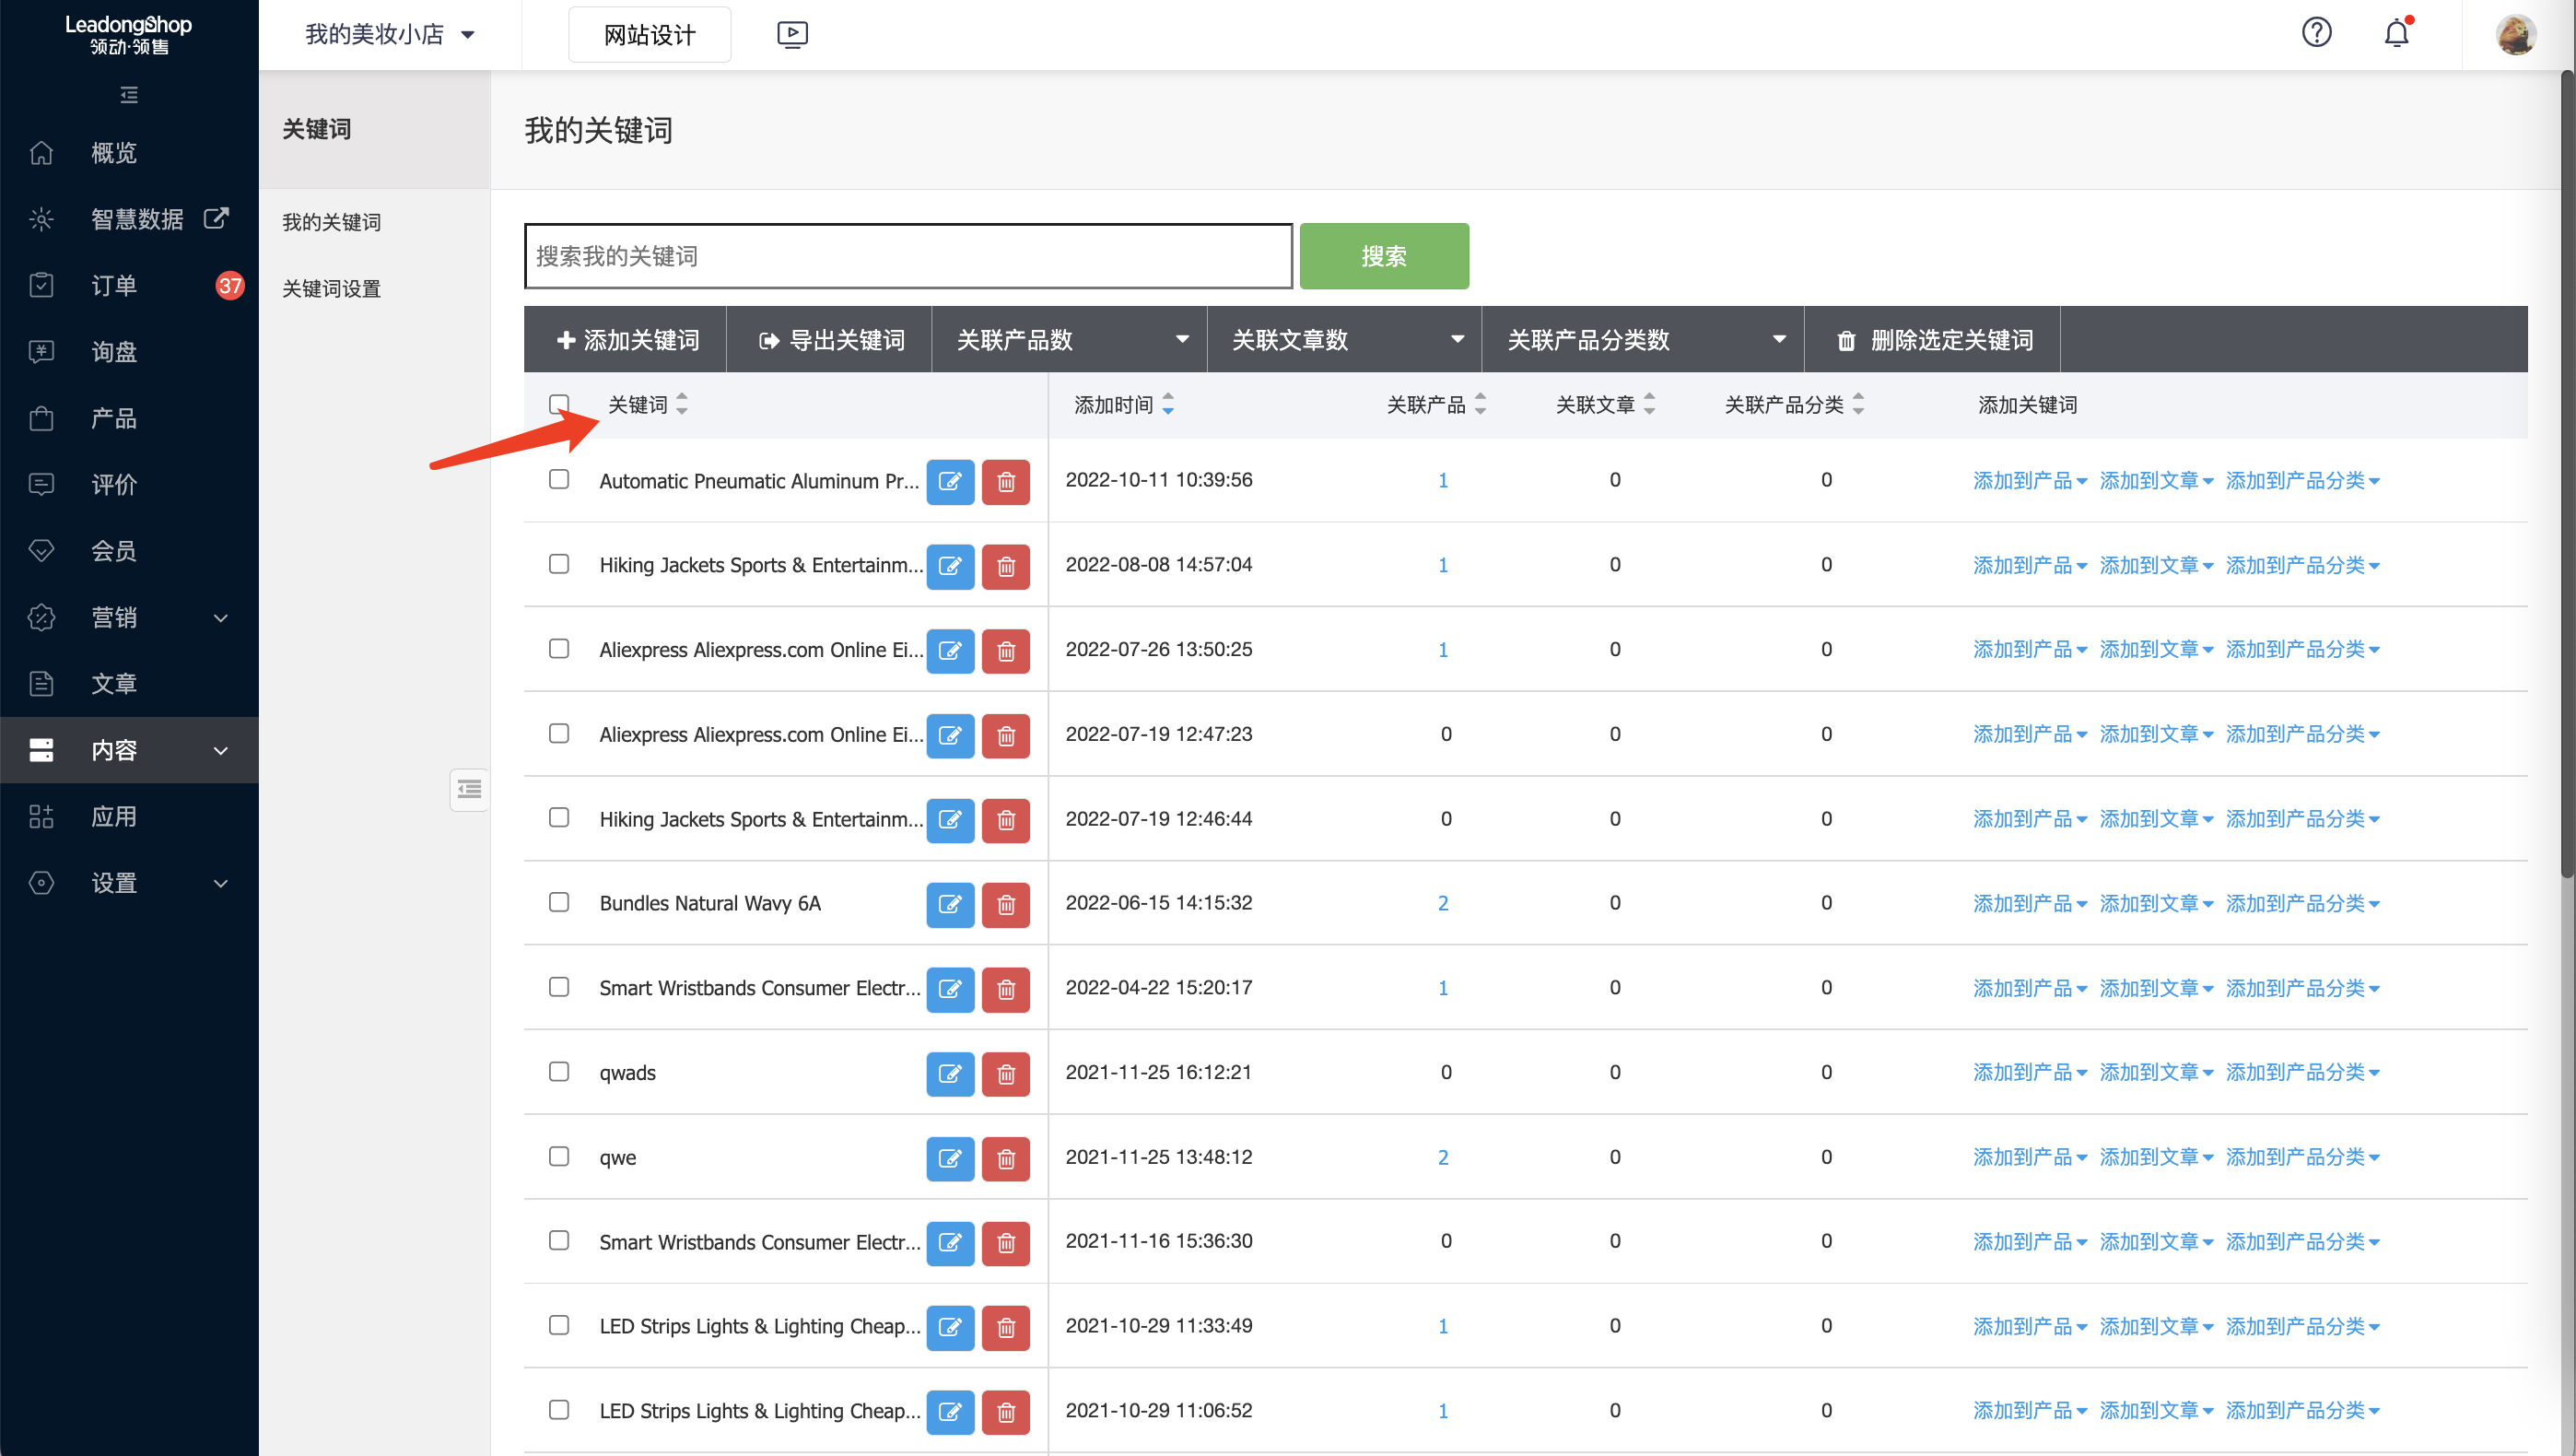The width and height of the screenshot is (2576, 1456).
Task: Open external link icon beside 智慧数据
Action: point(217,218)
